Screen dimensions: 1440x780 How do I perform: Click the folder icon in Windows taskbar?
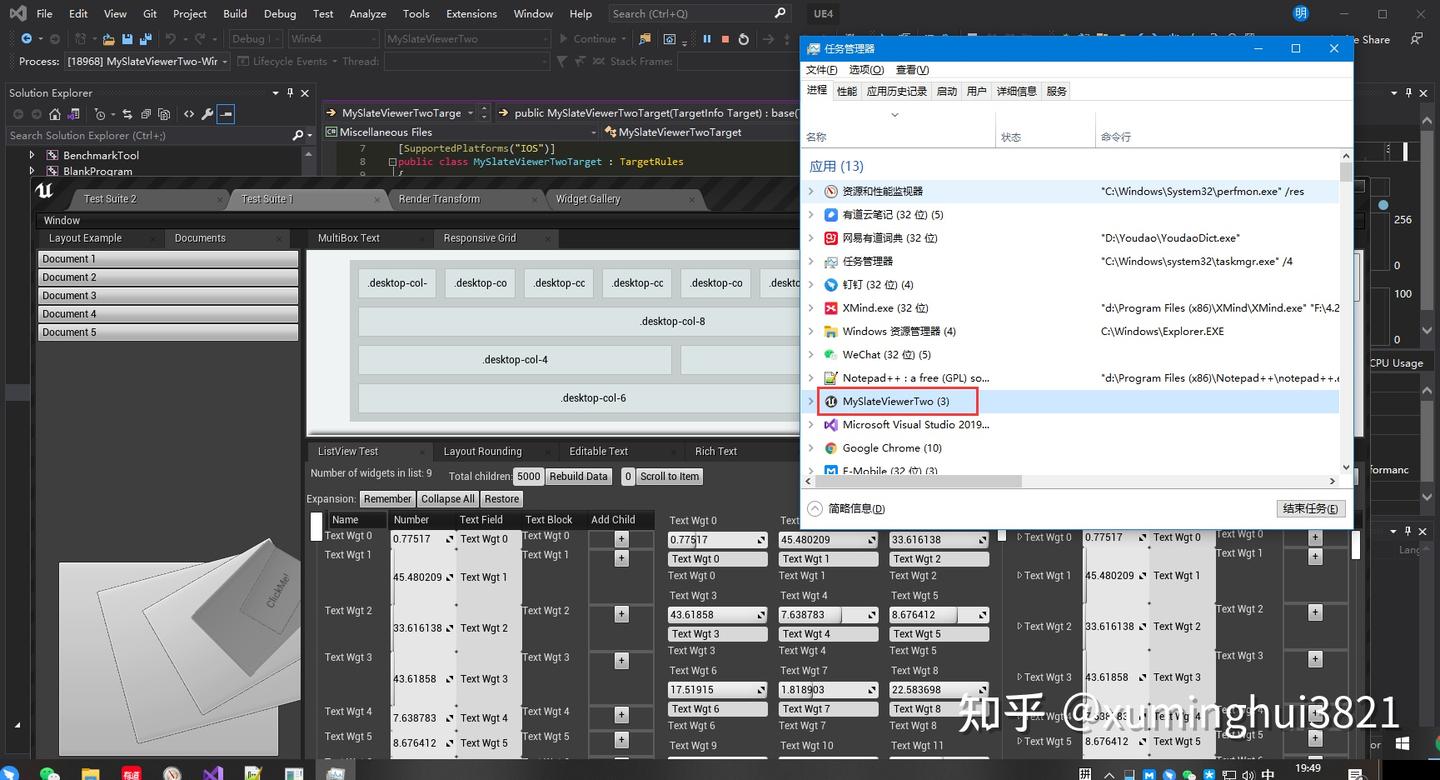(90, 772)
